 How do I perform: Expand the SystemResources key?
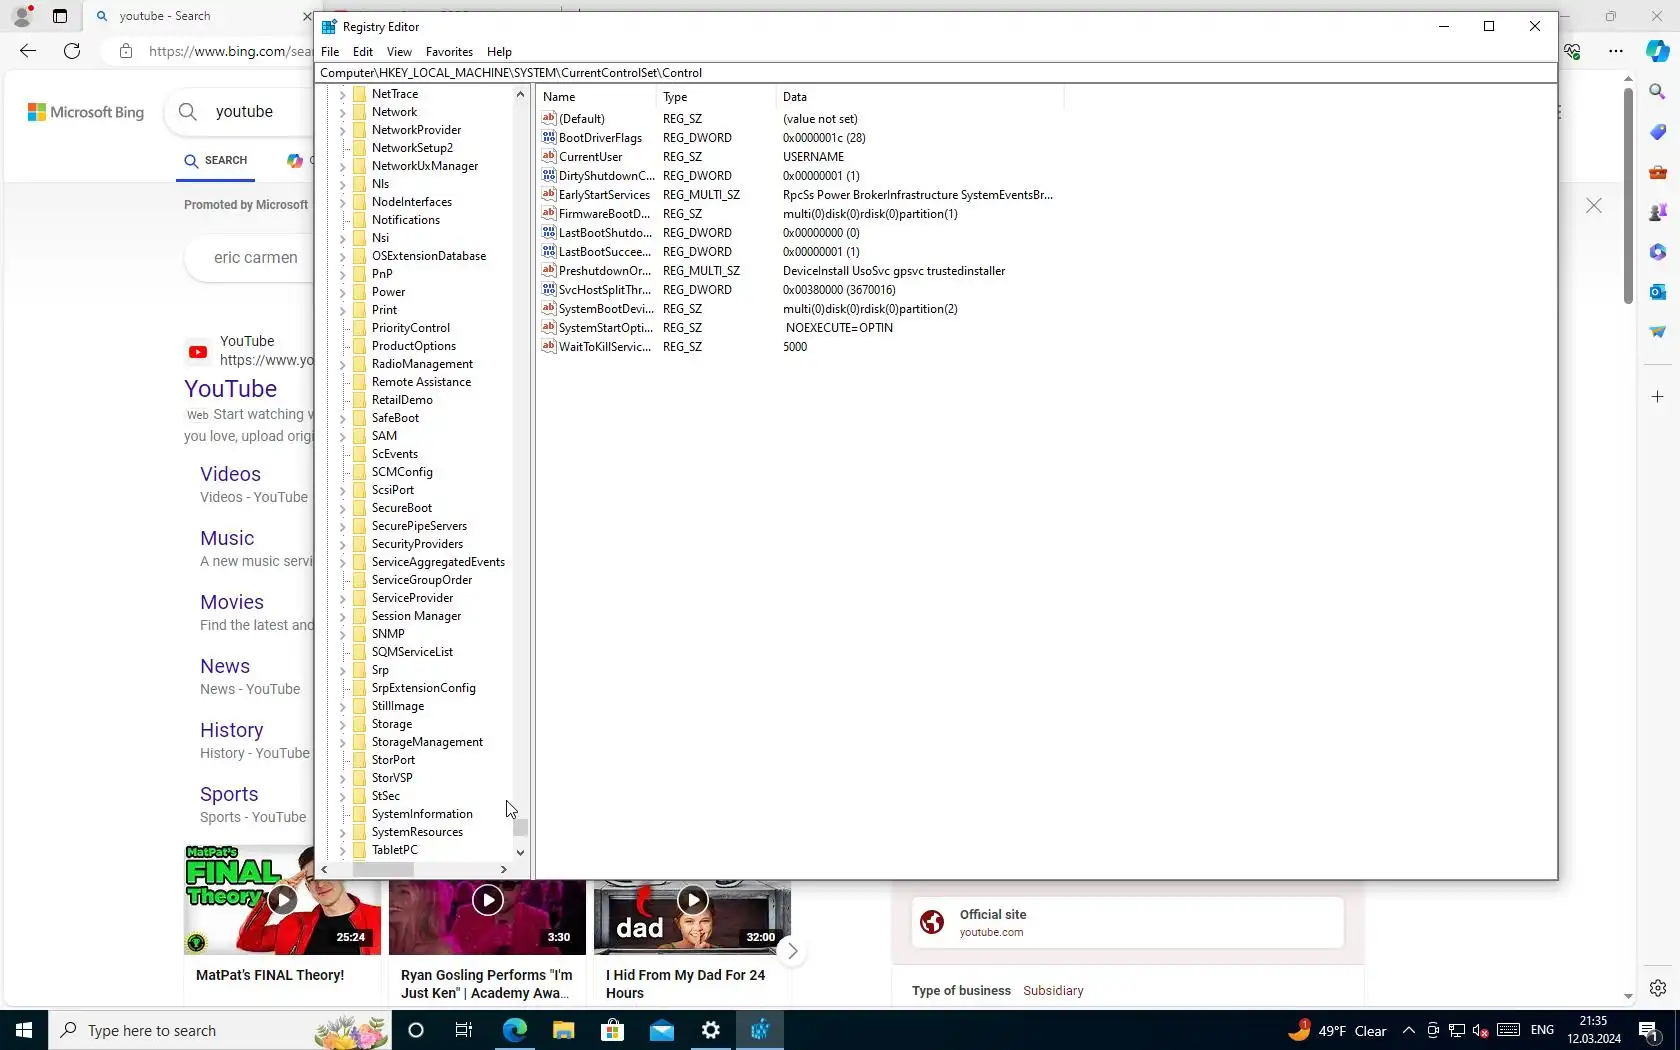click(342, 833)
